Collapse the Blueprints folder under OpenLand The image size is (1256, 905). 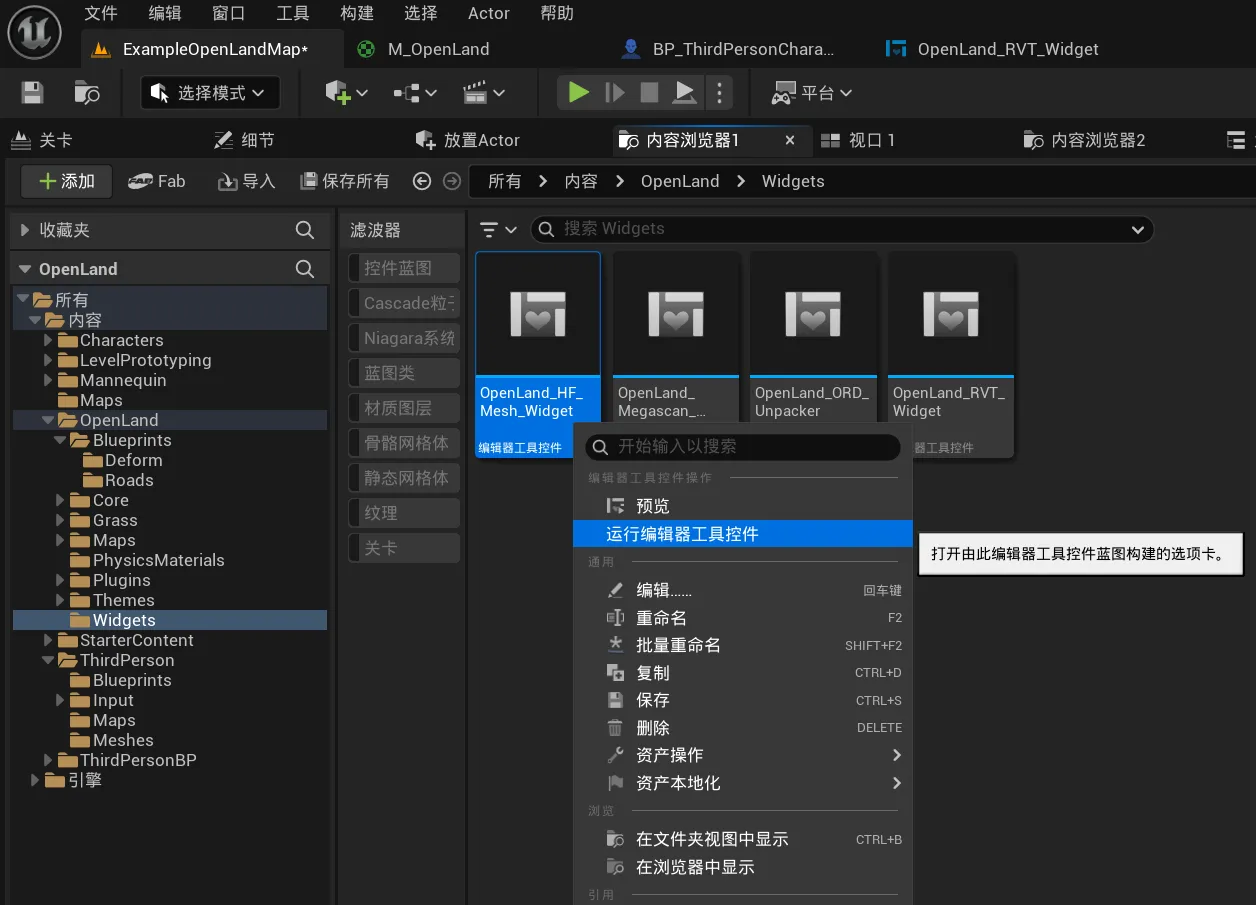(62, 440)
